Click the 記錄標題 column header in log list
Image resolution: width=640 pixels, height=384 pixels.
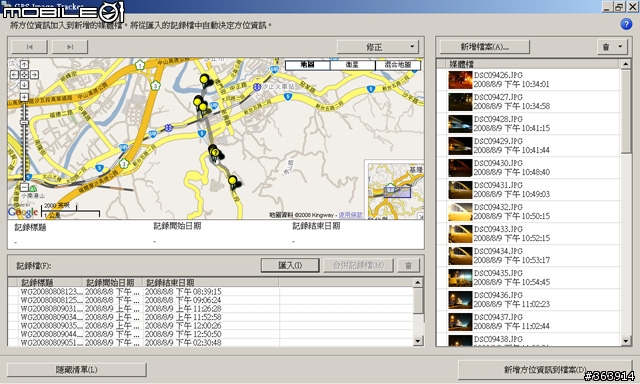pos(51,282)
